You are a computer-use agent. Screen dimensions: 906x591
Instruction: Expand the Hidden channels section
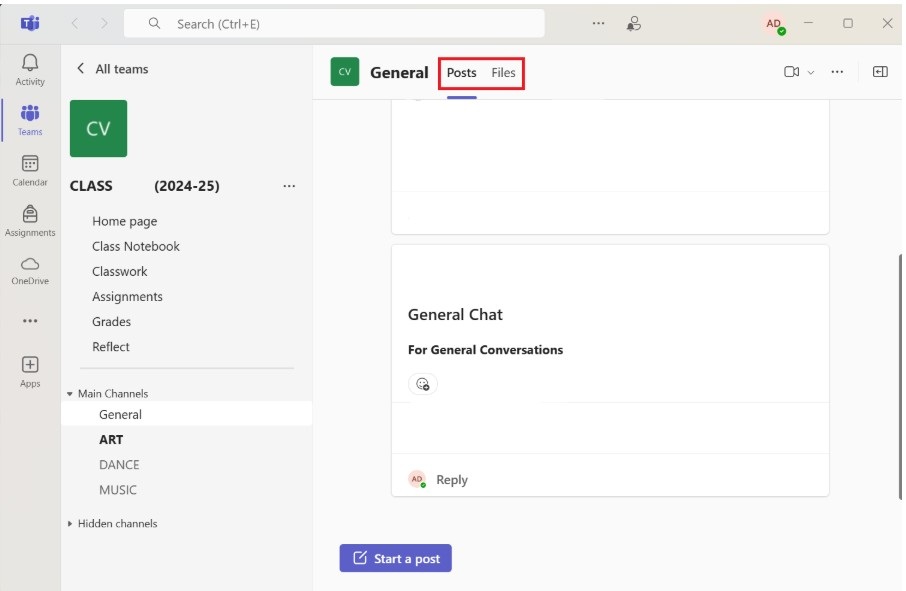click(x=70, y=524)
